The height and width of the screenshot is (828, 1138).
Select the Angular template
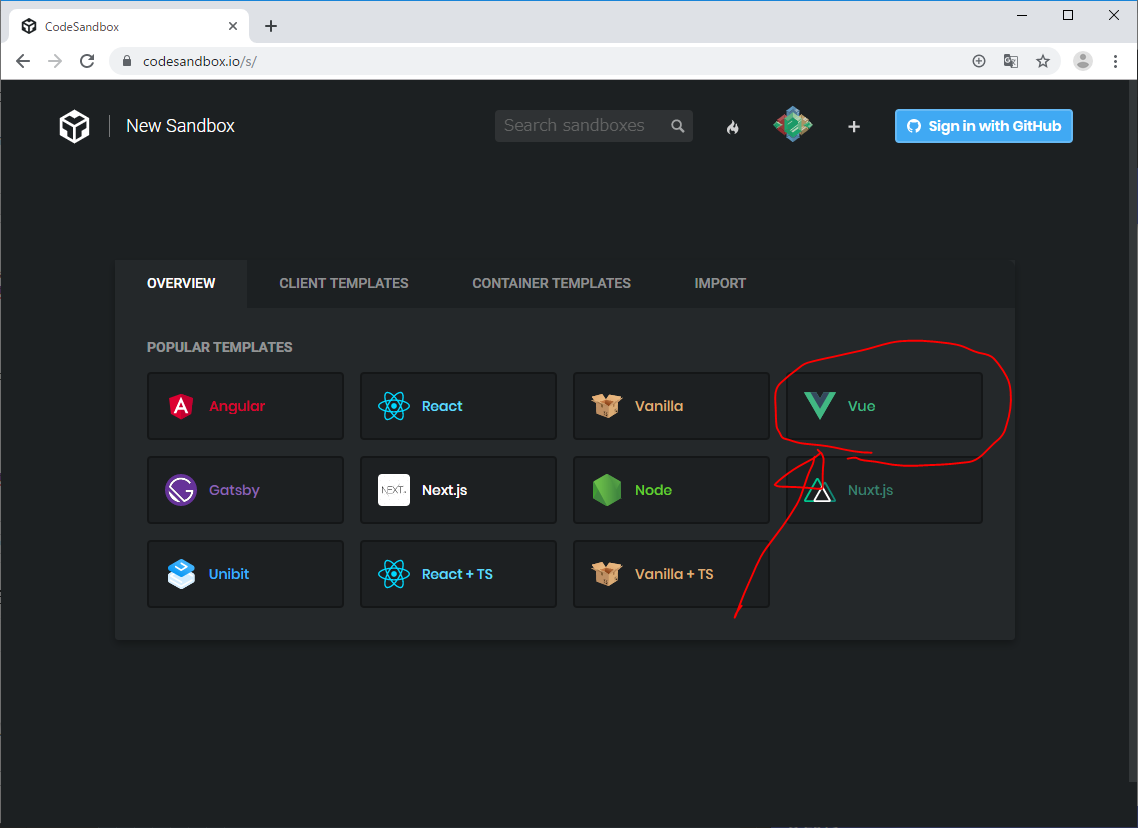(245, 406)
